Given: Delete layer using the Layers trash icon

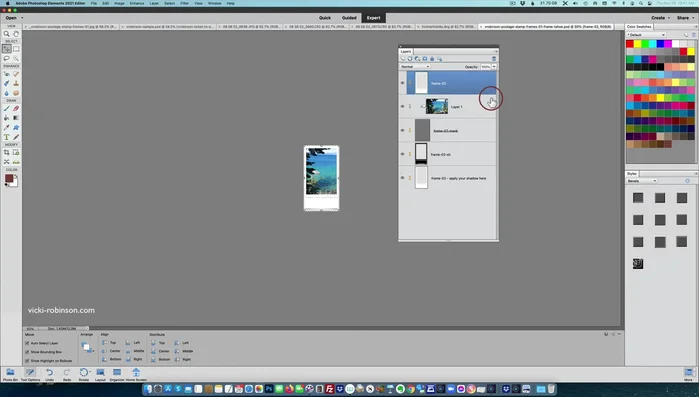Looking at the screenshot, I should 493,59.
